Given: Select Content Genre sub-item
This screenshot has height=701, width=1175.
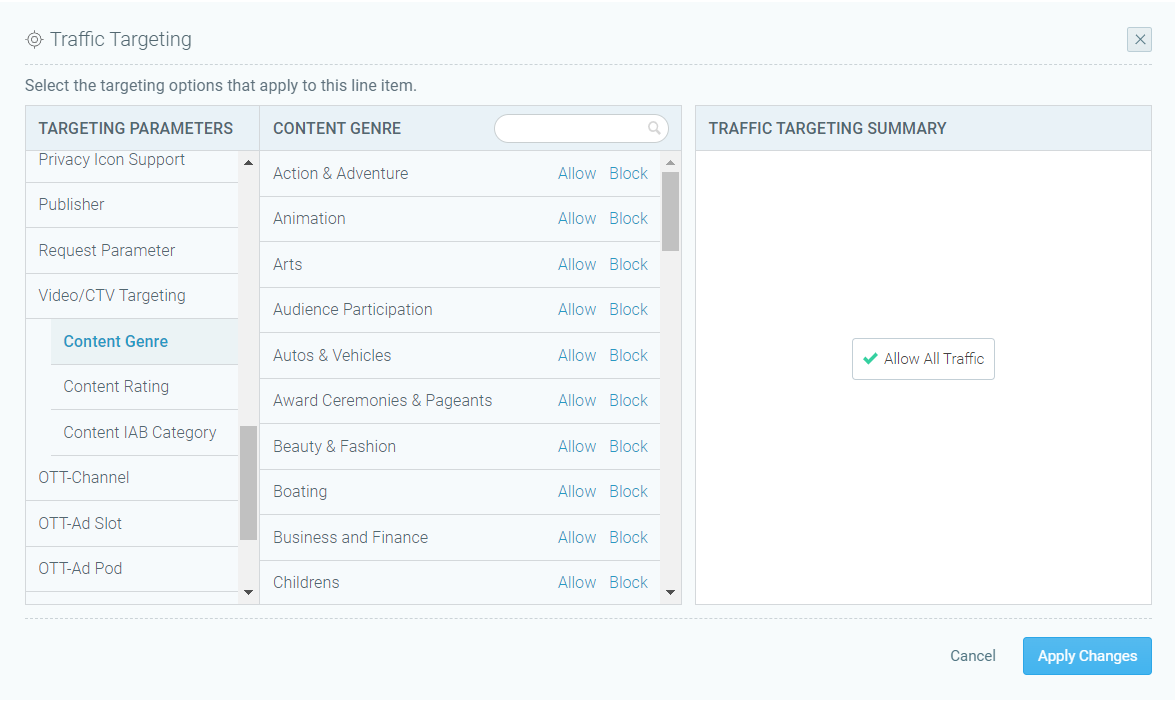Looking at the screenshot, I should click(145, 342).
